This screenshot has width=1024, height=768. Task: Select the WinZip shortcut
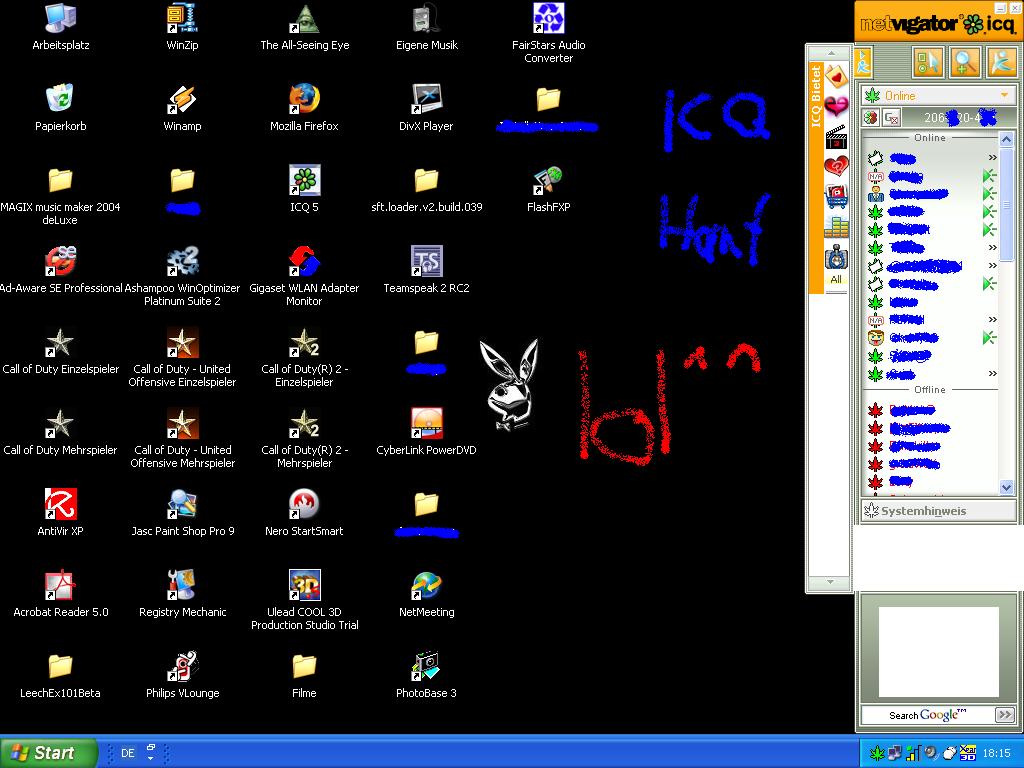182,27
